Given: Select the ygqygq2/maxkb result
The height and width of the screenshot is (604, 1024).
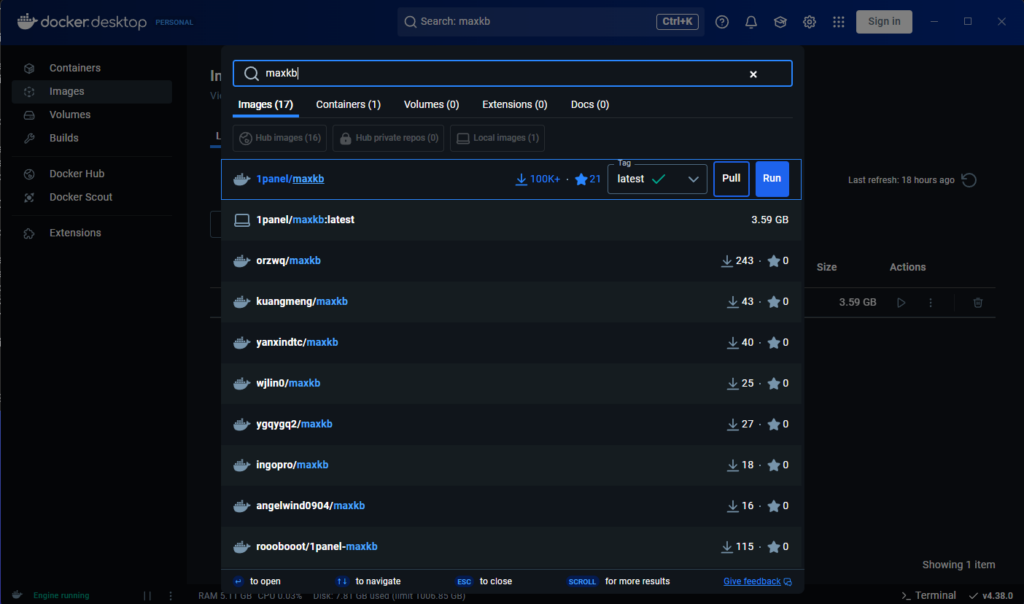Looking at the screenshot, I should pos(511,424).
